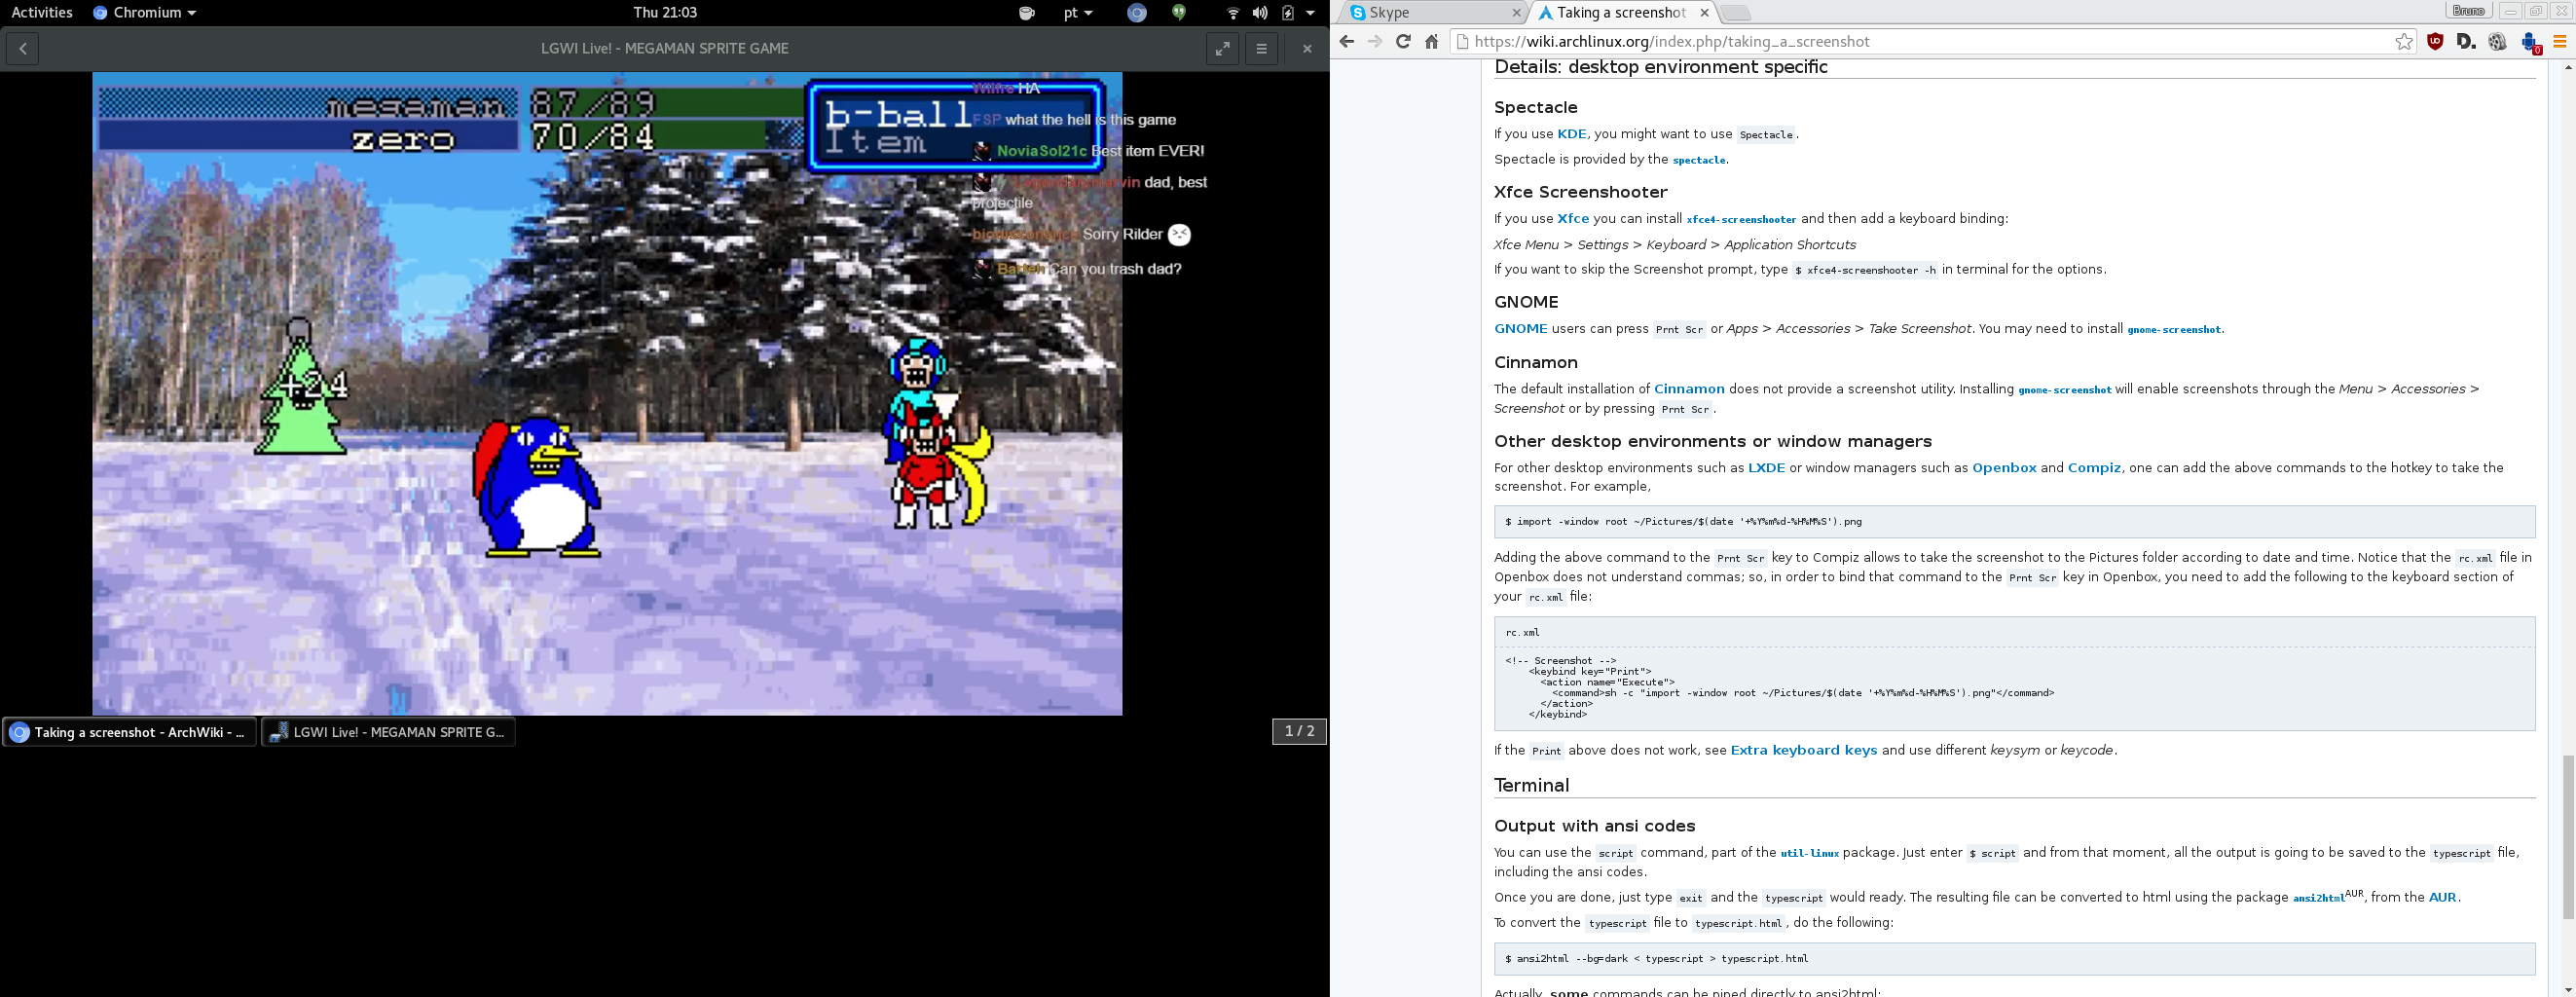Select 'LGWI Live! - MEGAMAN SPRITE G...' taskbar window
Viewport: 2576px width, 997px height.
tap(388, 732)
